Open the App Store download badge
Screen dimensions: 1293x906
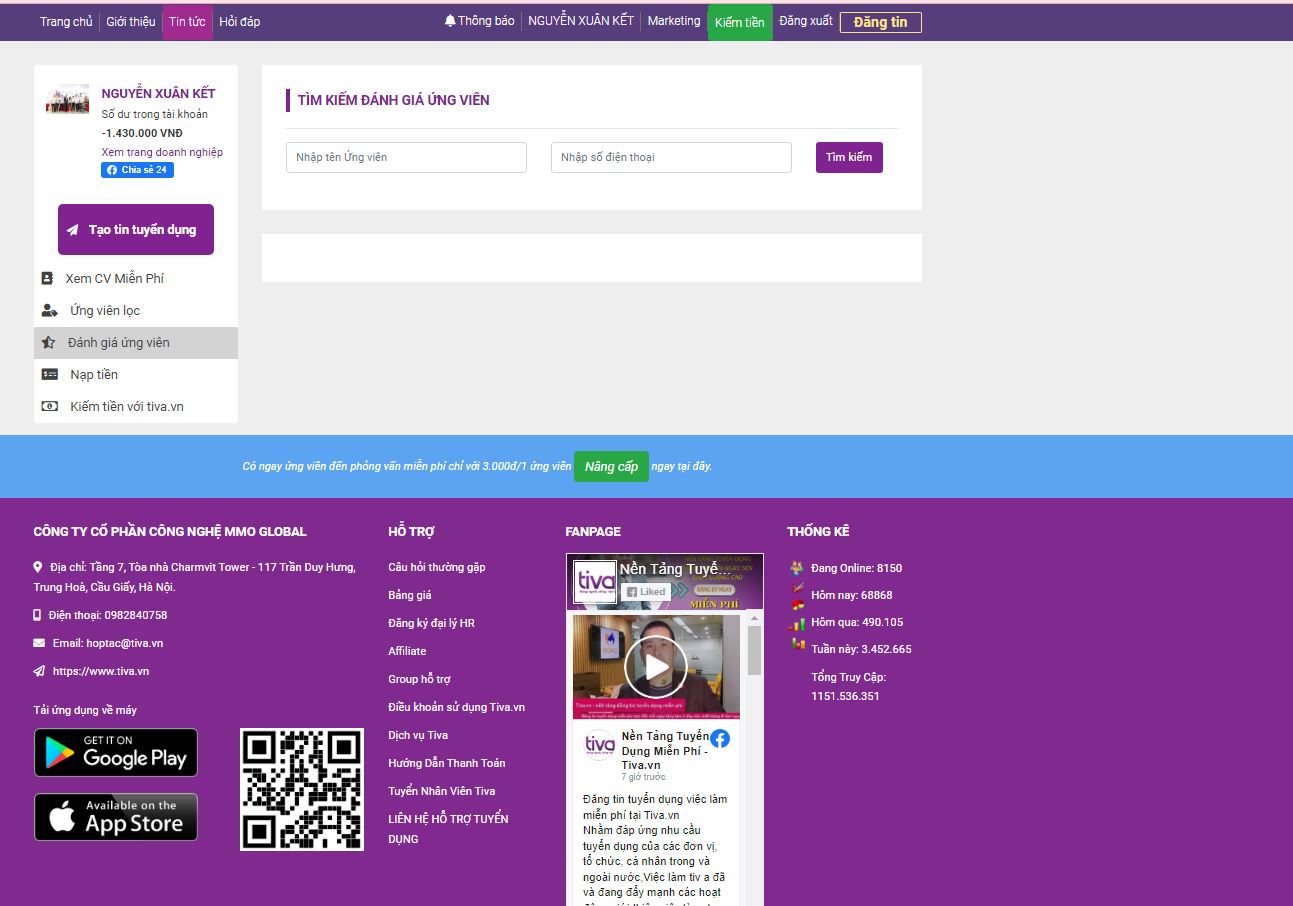(x=116, y=817)
